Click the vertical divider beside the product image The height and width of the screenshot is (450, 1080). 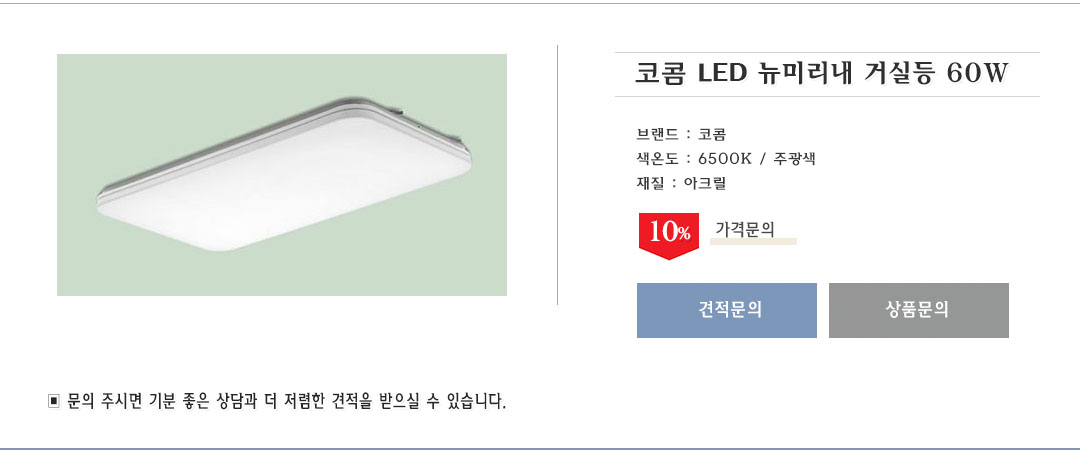[557, 174]
